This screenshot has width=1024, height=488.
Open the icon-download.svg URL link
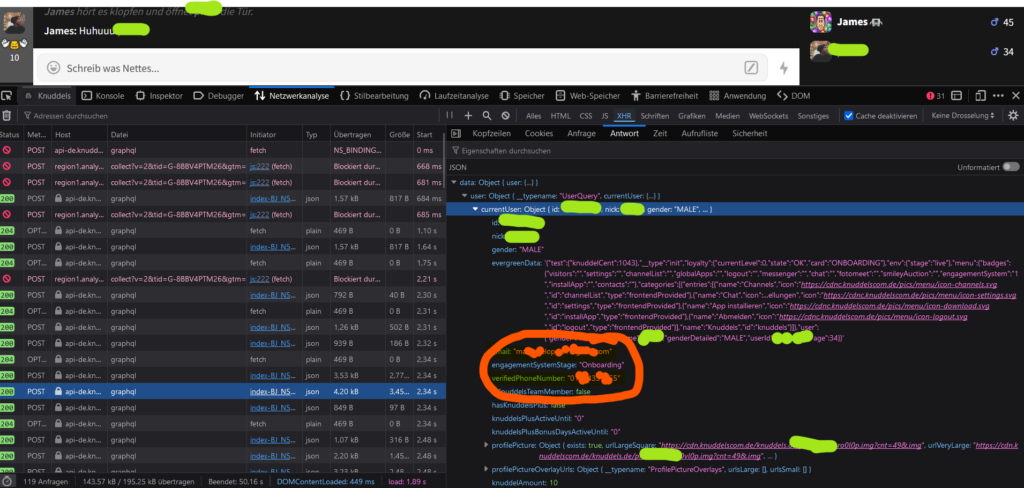tap(889, 306)
